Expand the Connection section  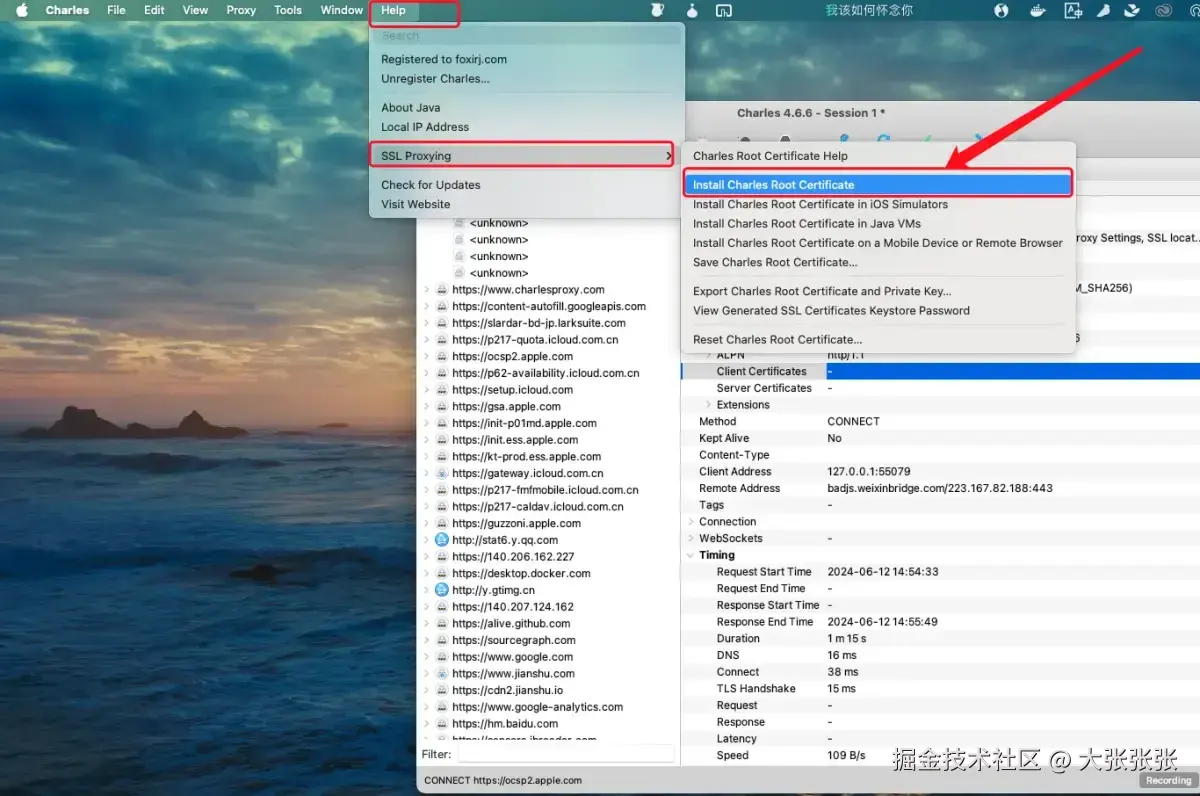[x=691, y=522]
